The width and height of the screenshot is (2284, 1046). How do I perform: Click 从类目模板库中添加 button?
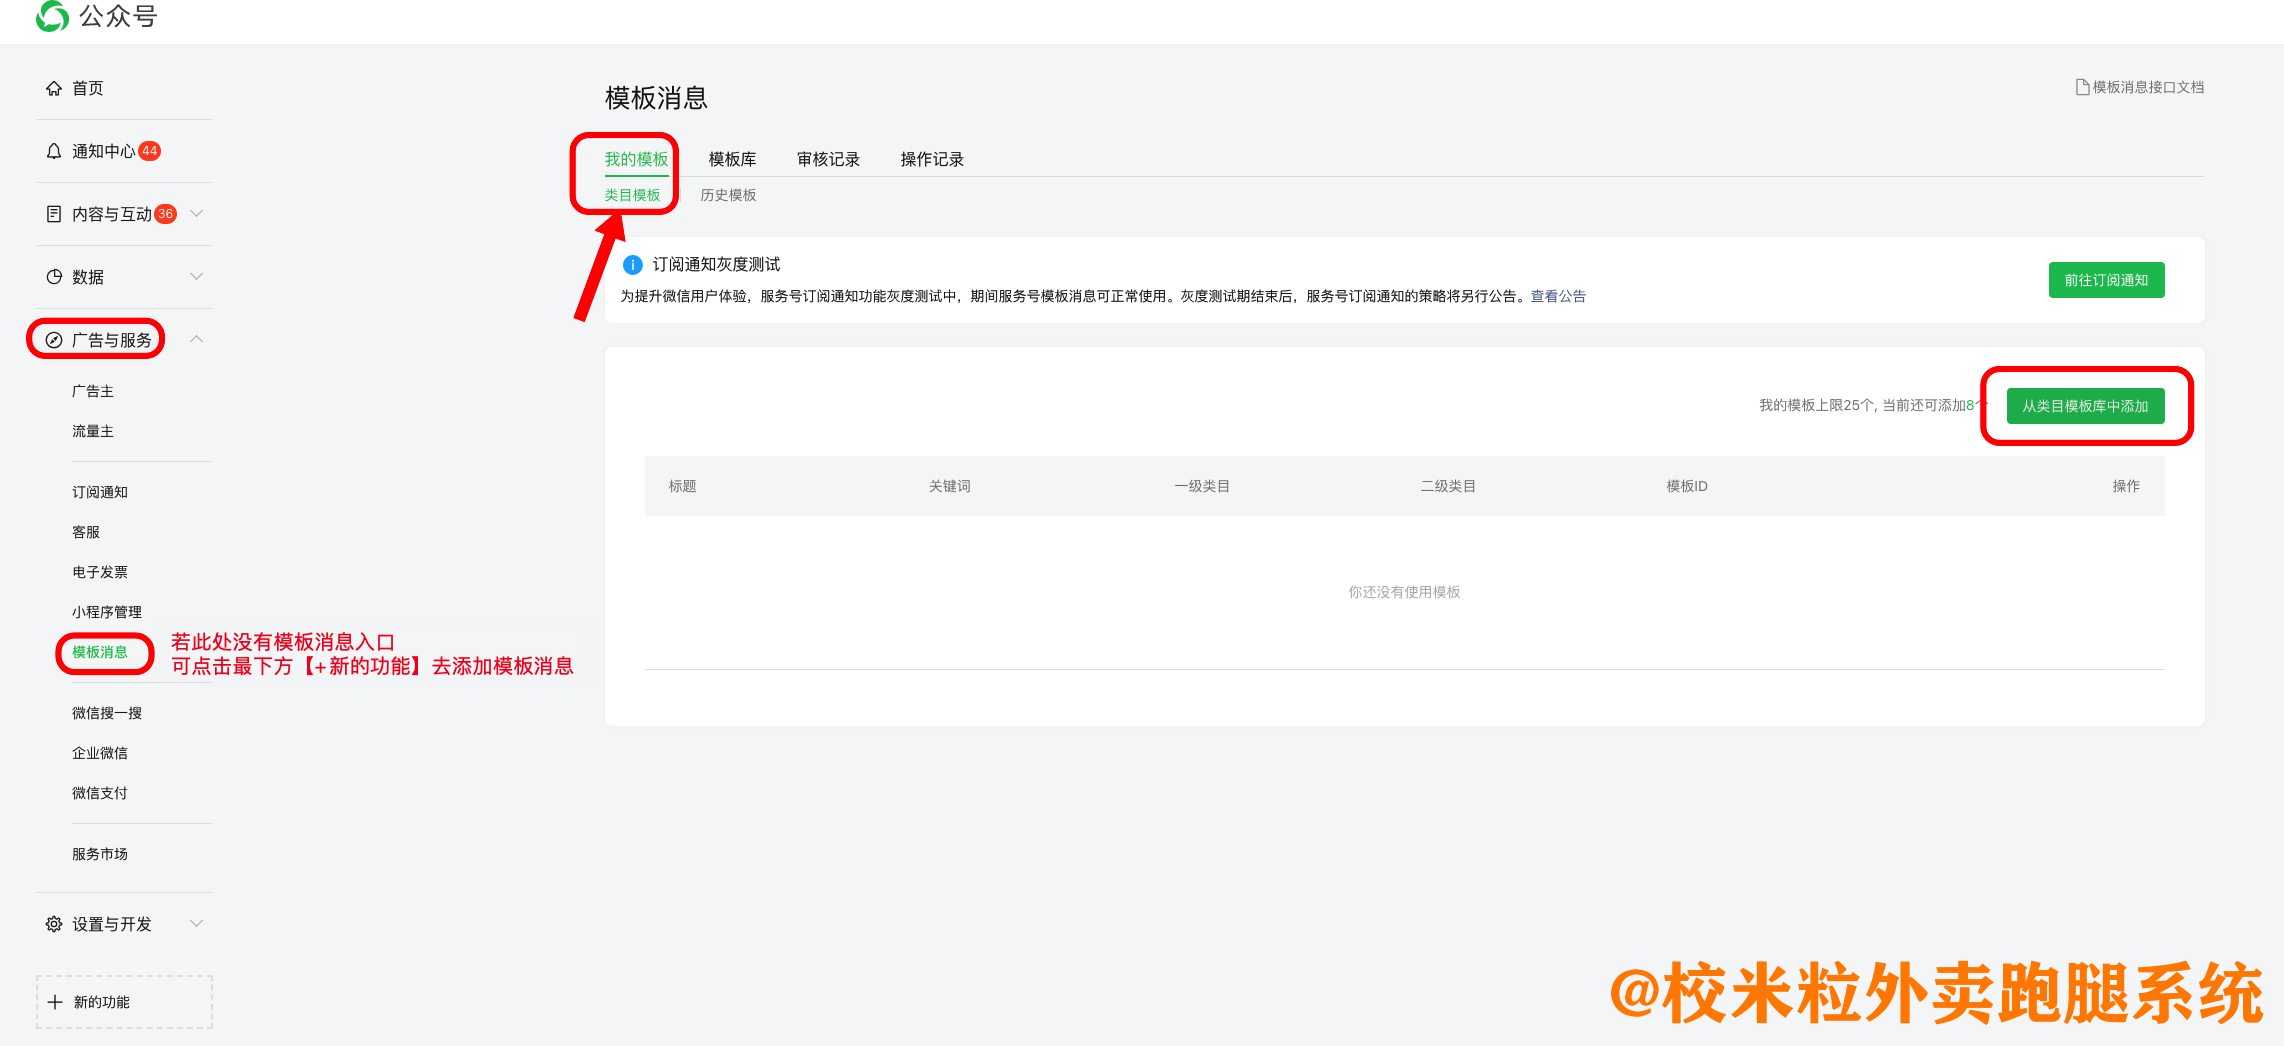pos(2087,406)
